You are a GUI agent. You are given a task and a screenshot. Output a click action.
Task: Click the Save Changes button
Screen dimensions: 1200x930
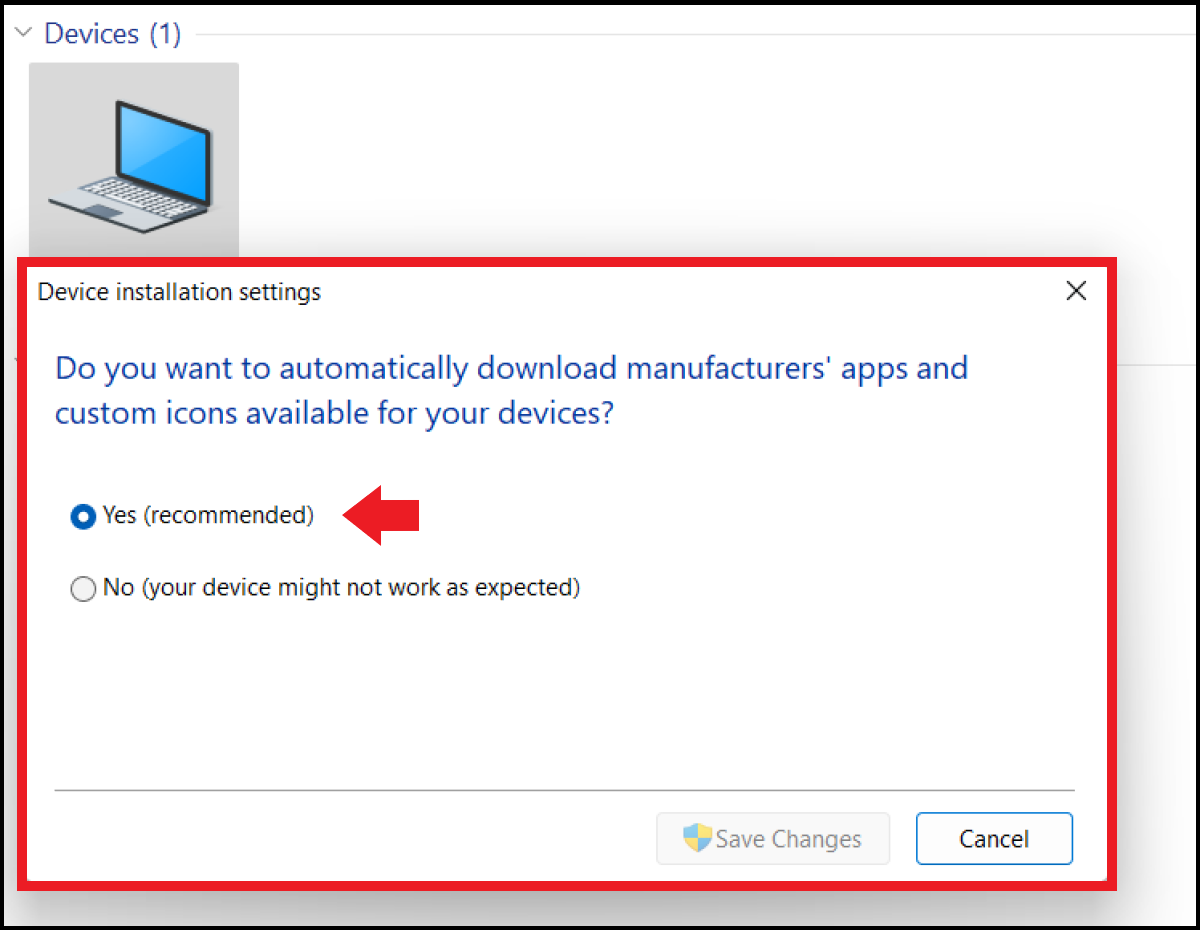[x=773, y=838]
